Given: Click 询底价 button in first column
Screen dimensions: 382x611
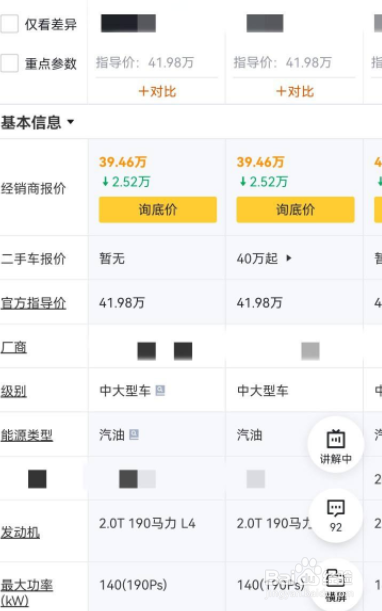Looking at the screenshot, I should [x=157, y=210].
